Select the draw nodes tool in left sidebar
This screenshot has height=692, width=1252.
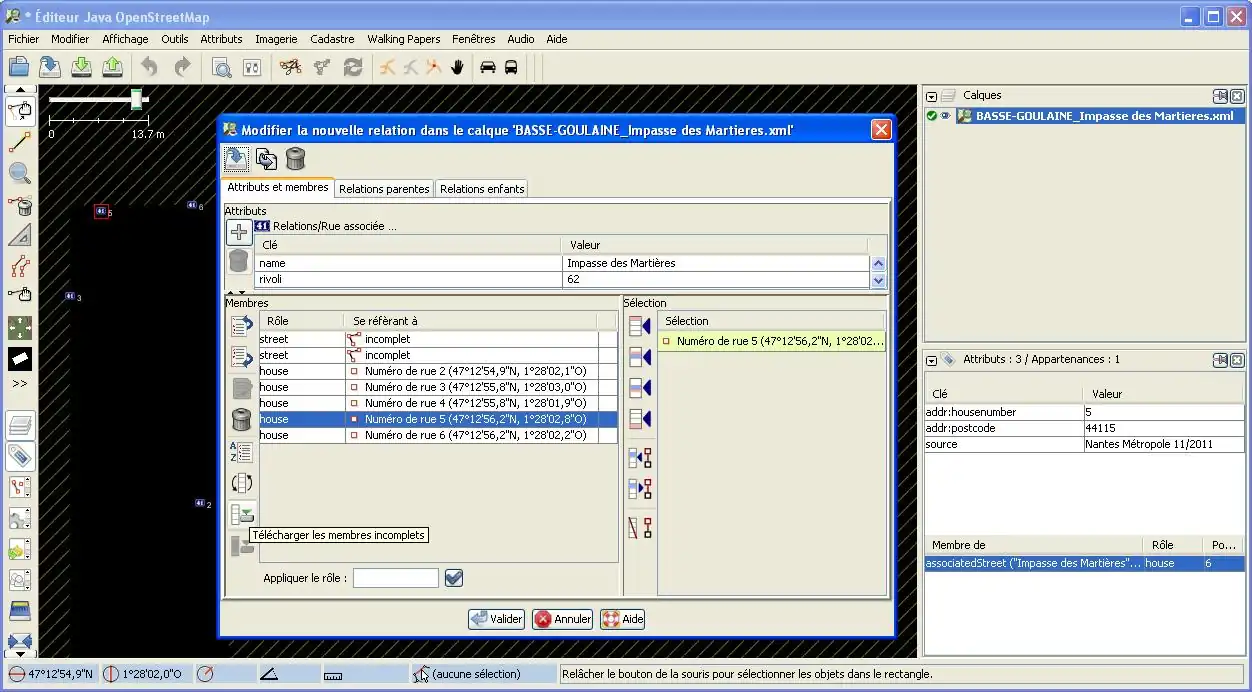[20, 142]
